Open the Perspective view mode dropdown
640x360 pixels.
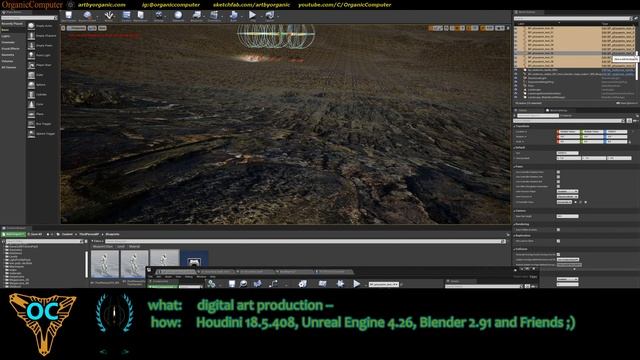coord(76,28)
